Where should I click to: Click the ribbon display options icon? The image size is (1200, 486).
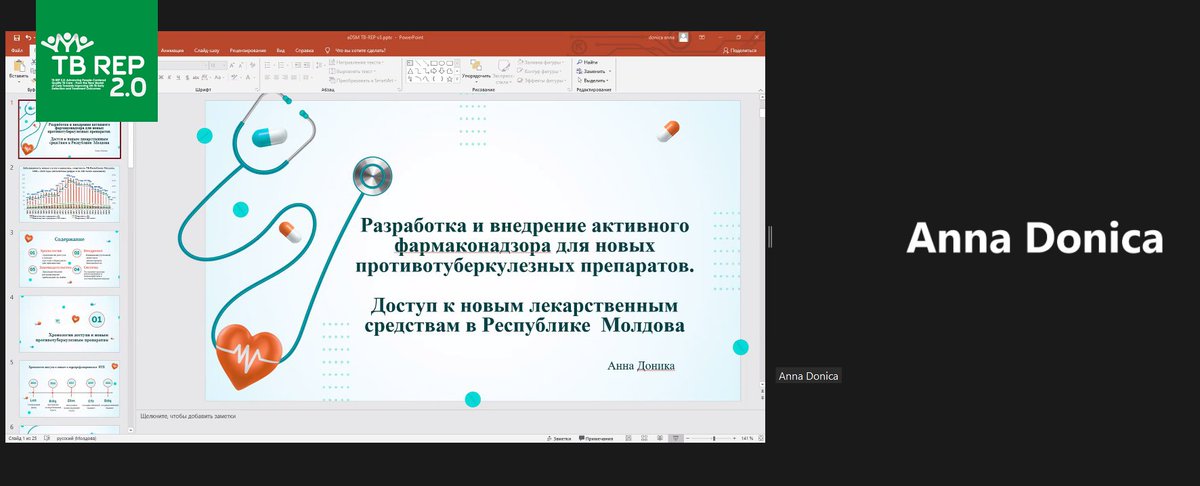702,37
